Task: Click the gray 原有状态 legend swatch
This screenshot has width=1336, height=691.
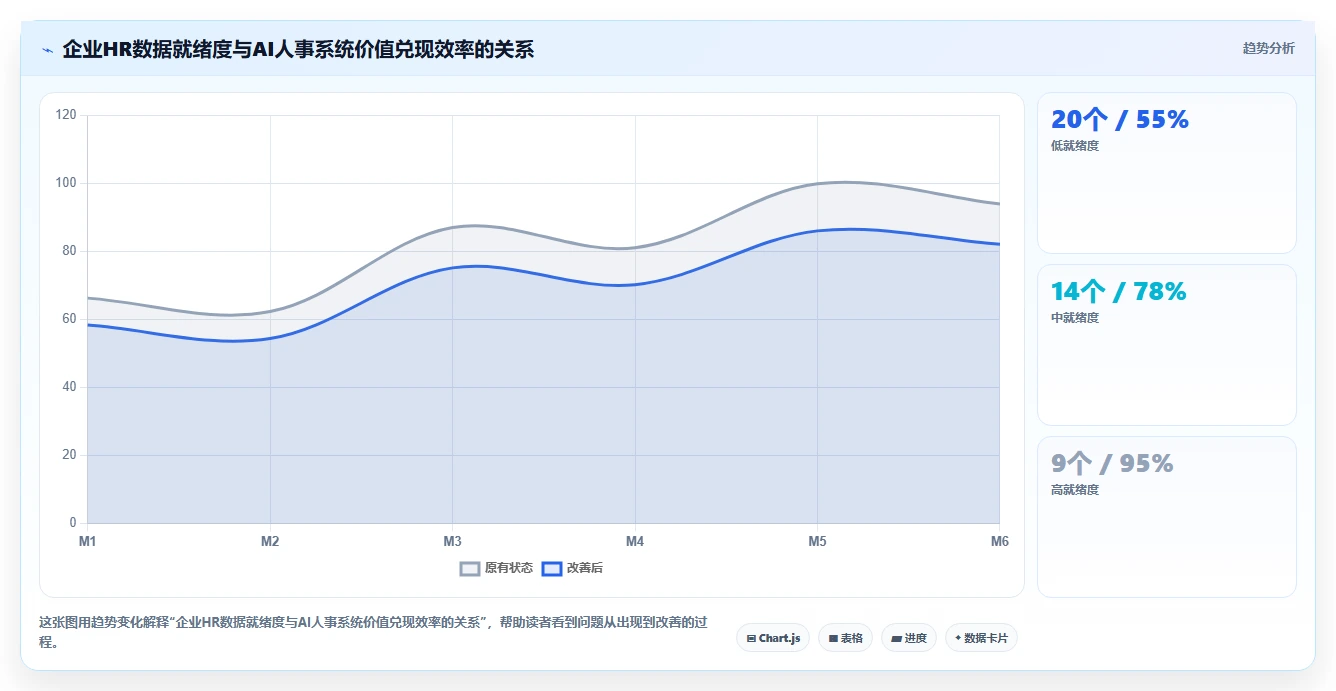Action: (470, 568)
